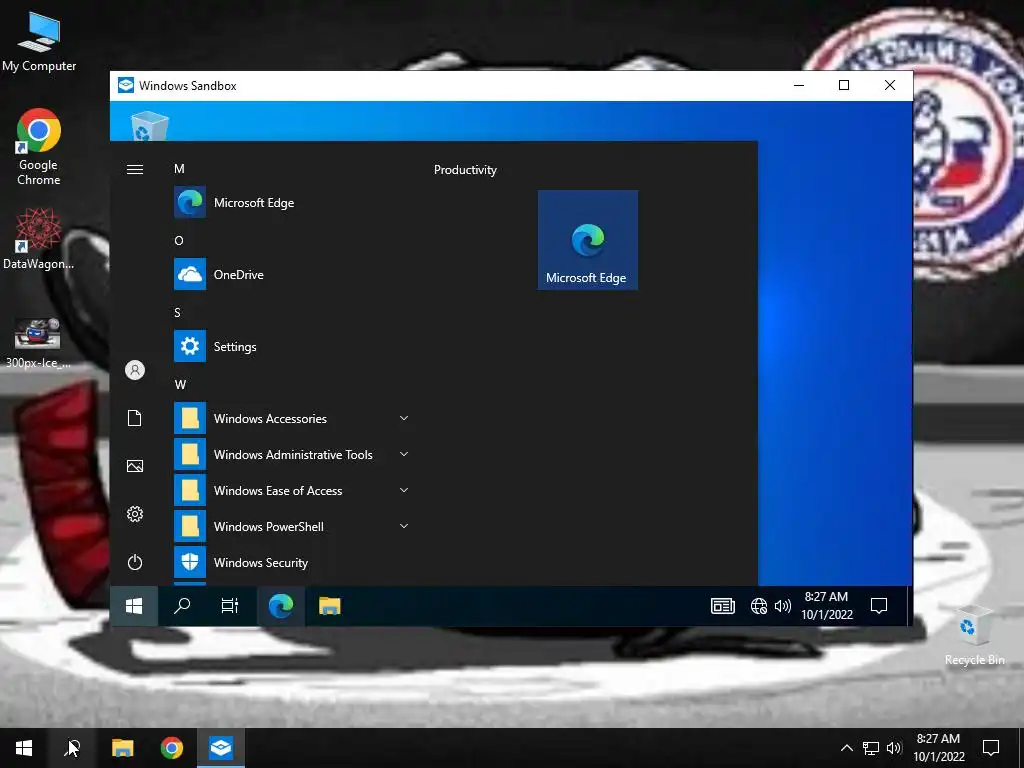Open Task View in the sandbox taskbar
The height and width of the screenshot is (768, 1024).
pyautogui.click(x=230, y=606)
